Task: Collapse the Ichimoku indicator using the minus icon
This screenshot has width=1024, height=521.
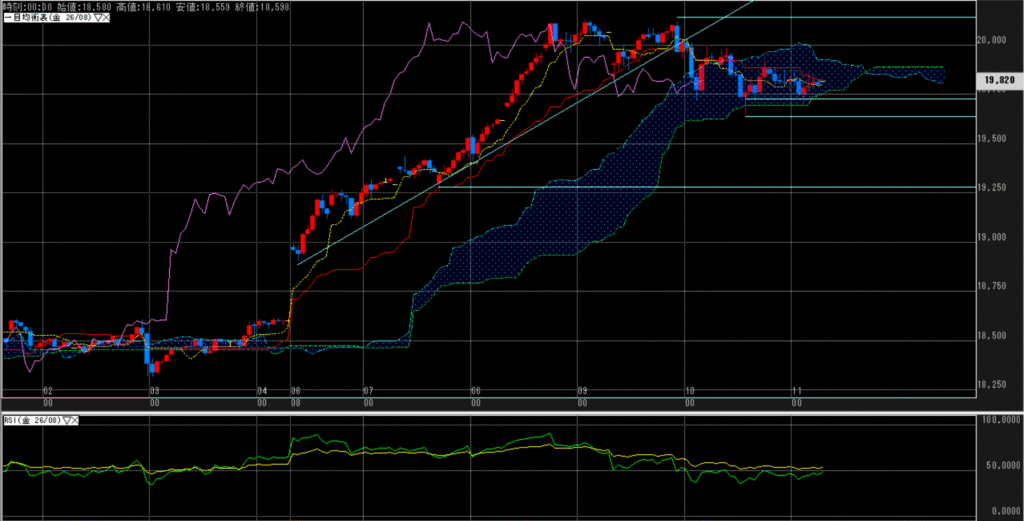Action: 5,17
